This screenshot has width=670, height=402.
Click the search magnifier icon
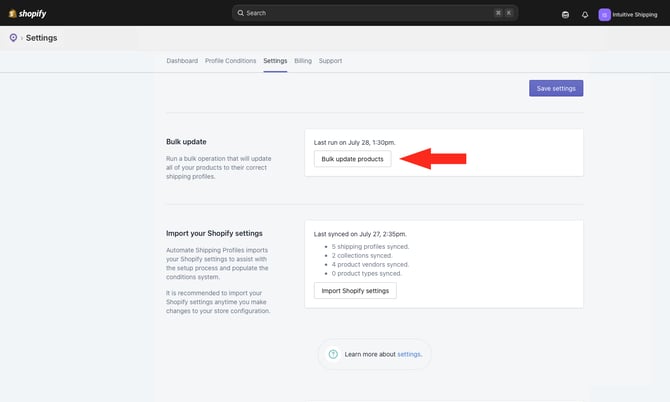(241, 13)
